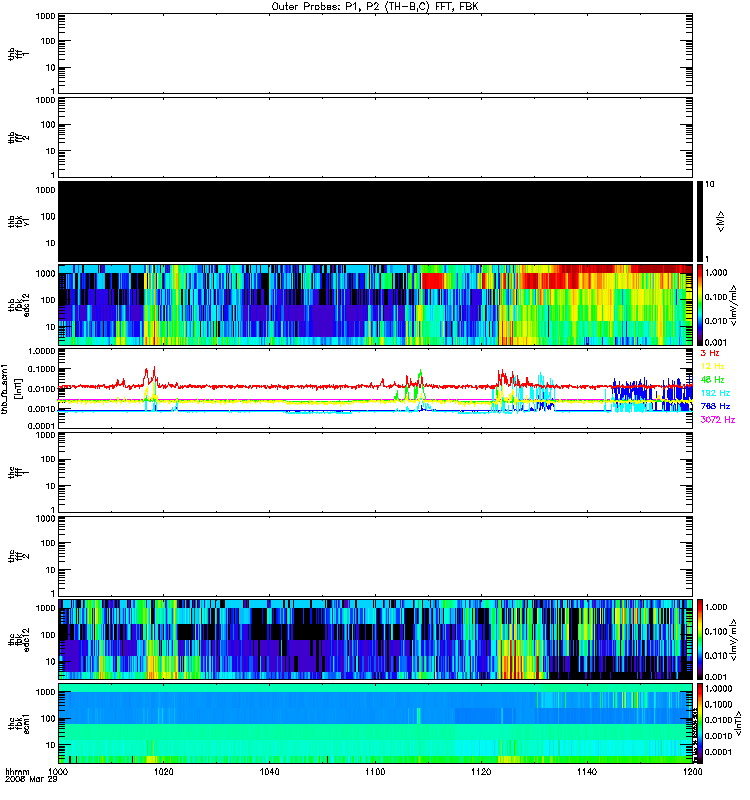The width and height of the screenshot is (750, 800).
Task: Click the "1100" time axis label
Action: click(x=376, y=772)
